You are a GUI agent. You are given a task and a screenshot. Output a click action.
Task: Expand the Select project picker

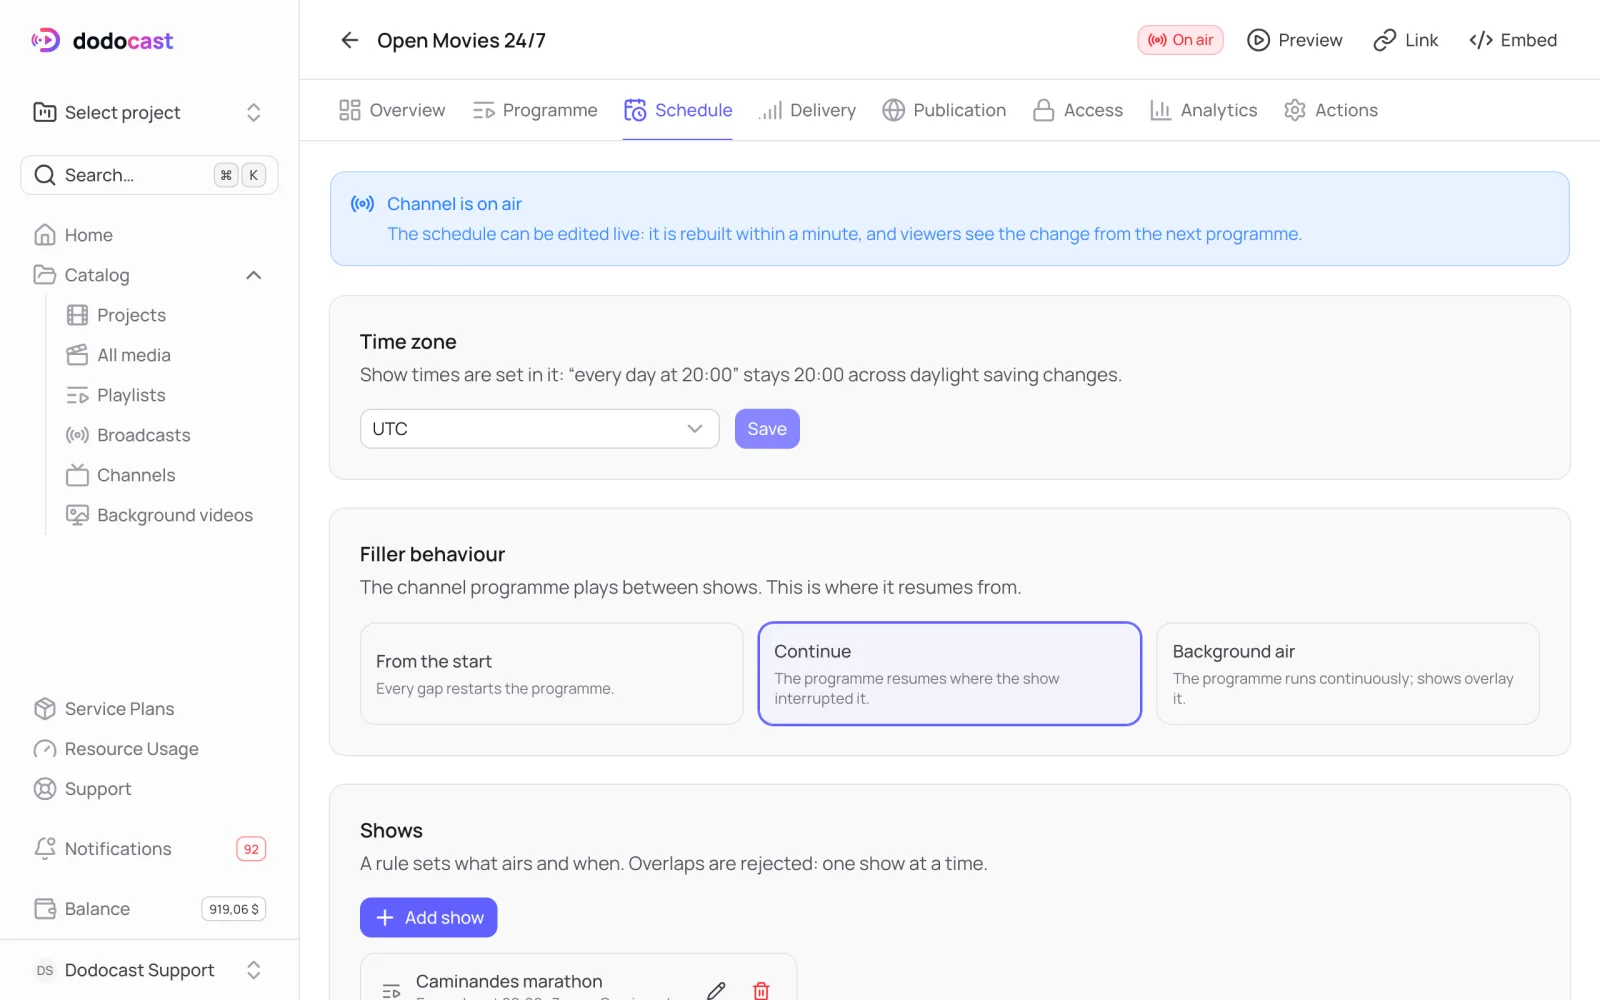[x=149, y=112]
